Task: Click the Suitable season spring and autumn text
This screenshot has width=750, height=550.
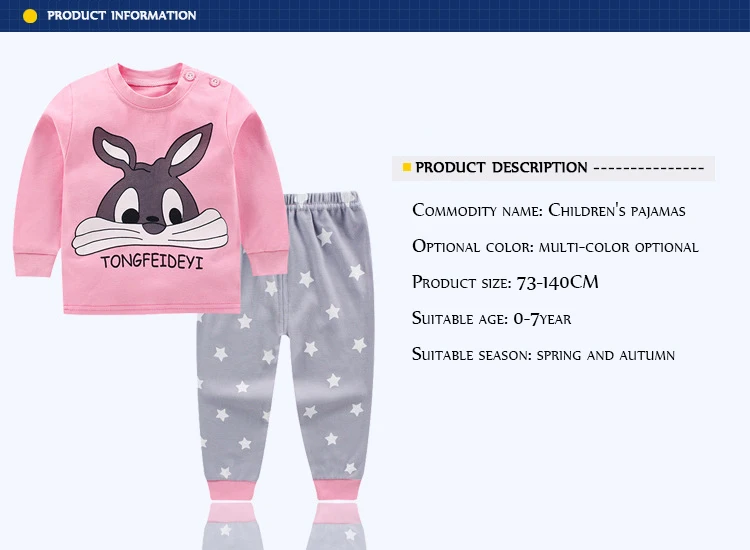Action: point(543,354)
